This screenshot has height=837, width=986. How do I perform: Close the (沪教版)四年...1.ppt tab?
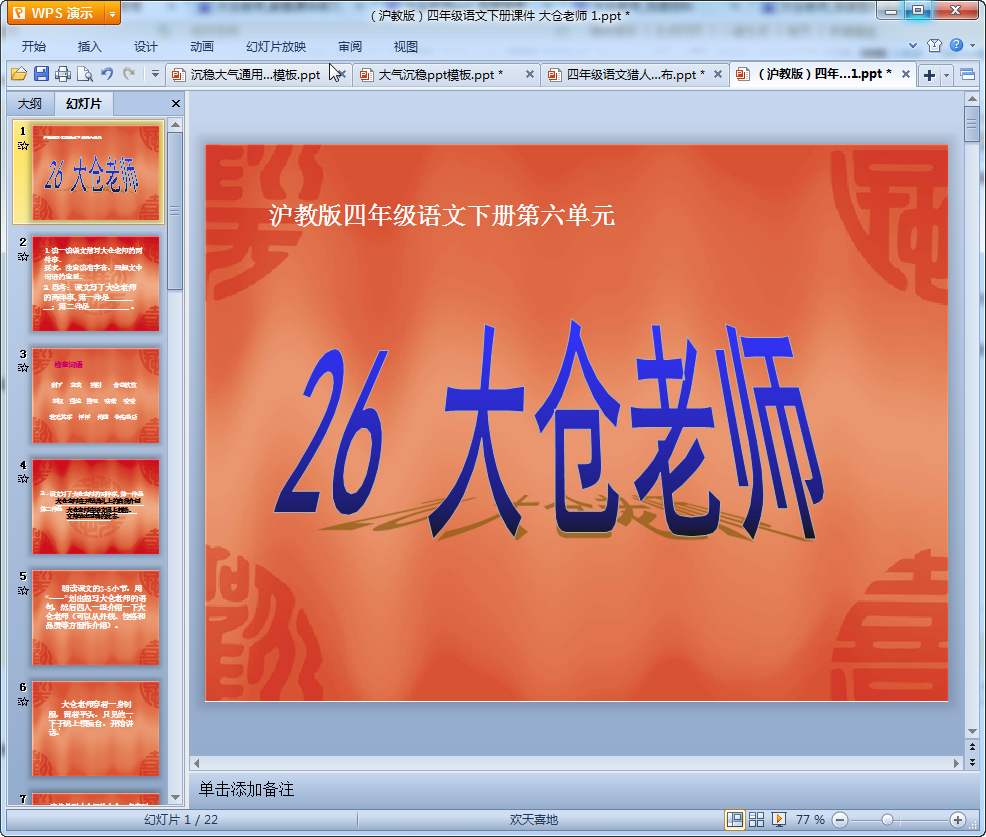(906, 74)
